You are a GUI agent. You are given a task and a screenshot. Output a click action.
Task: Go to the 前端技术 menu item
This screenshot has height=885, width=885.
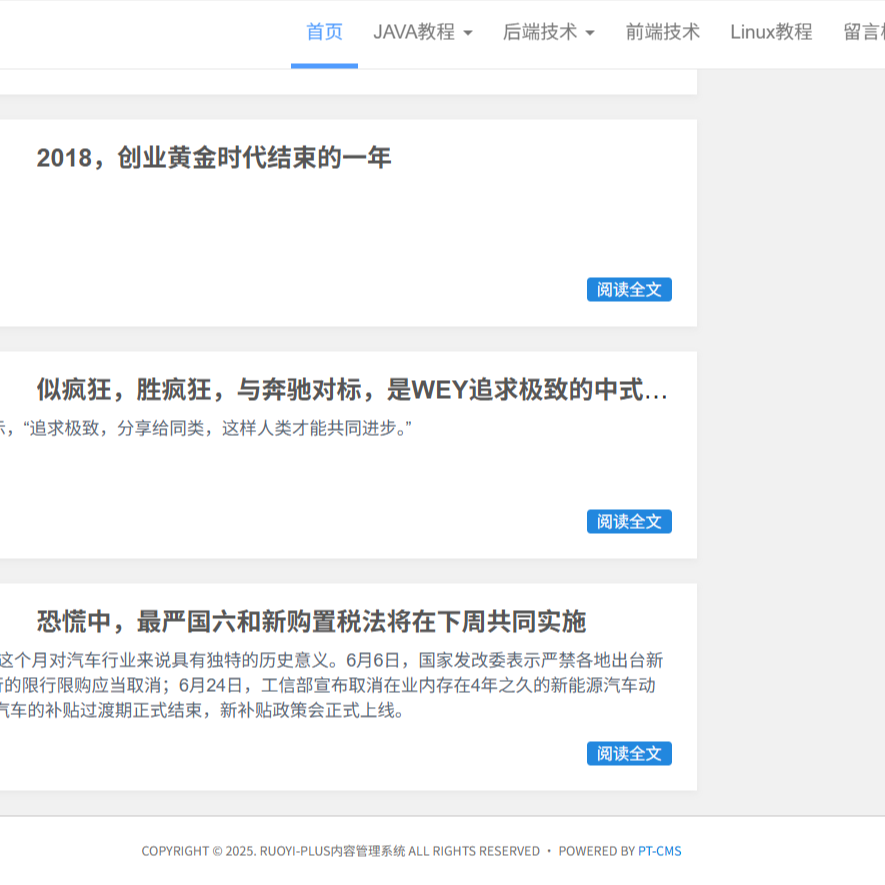pyautogui.click(x=662, y=32)
